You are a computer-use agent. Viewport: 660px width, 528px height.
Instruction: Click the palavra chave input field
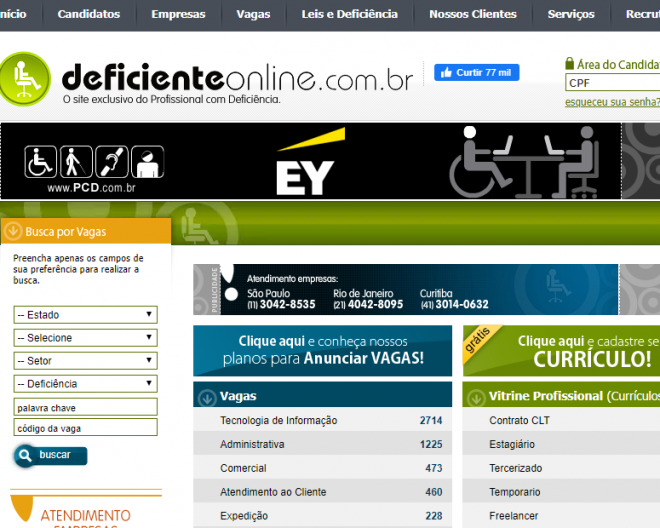(85, 407)
